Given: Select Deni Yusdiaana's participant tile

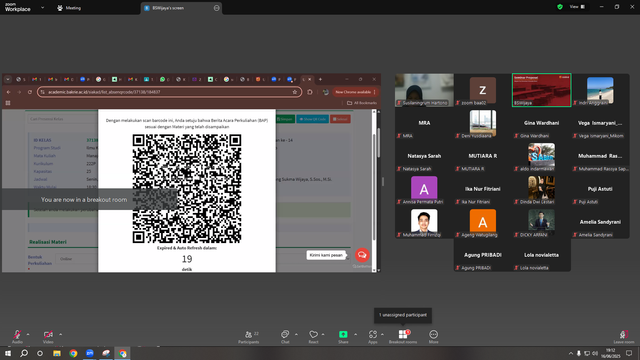Looking at the screenshot, I should (483, 123).
